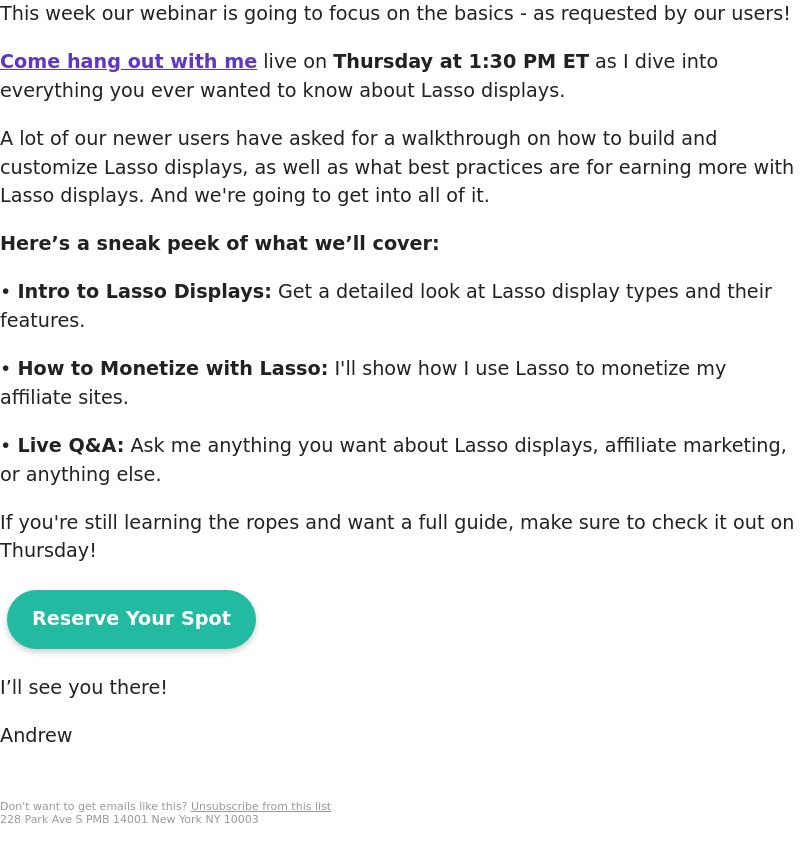Click the 'Andrew' signature text
Image resolution: width=800 pixels, height=856 pixels.
[x=36, y=735]
